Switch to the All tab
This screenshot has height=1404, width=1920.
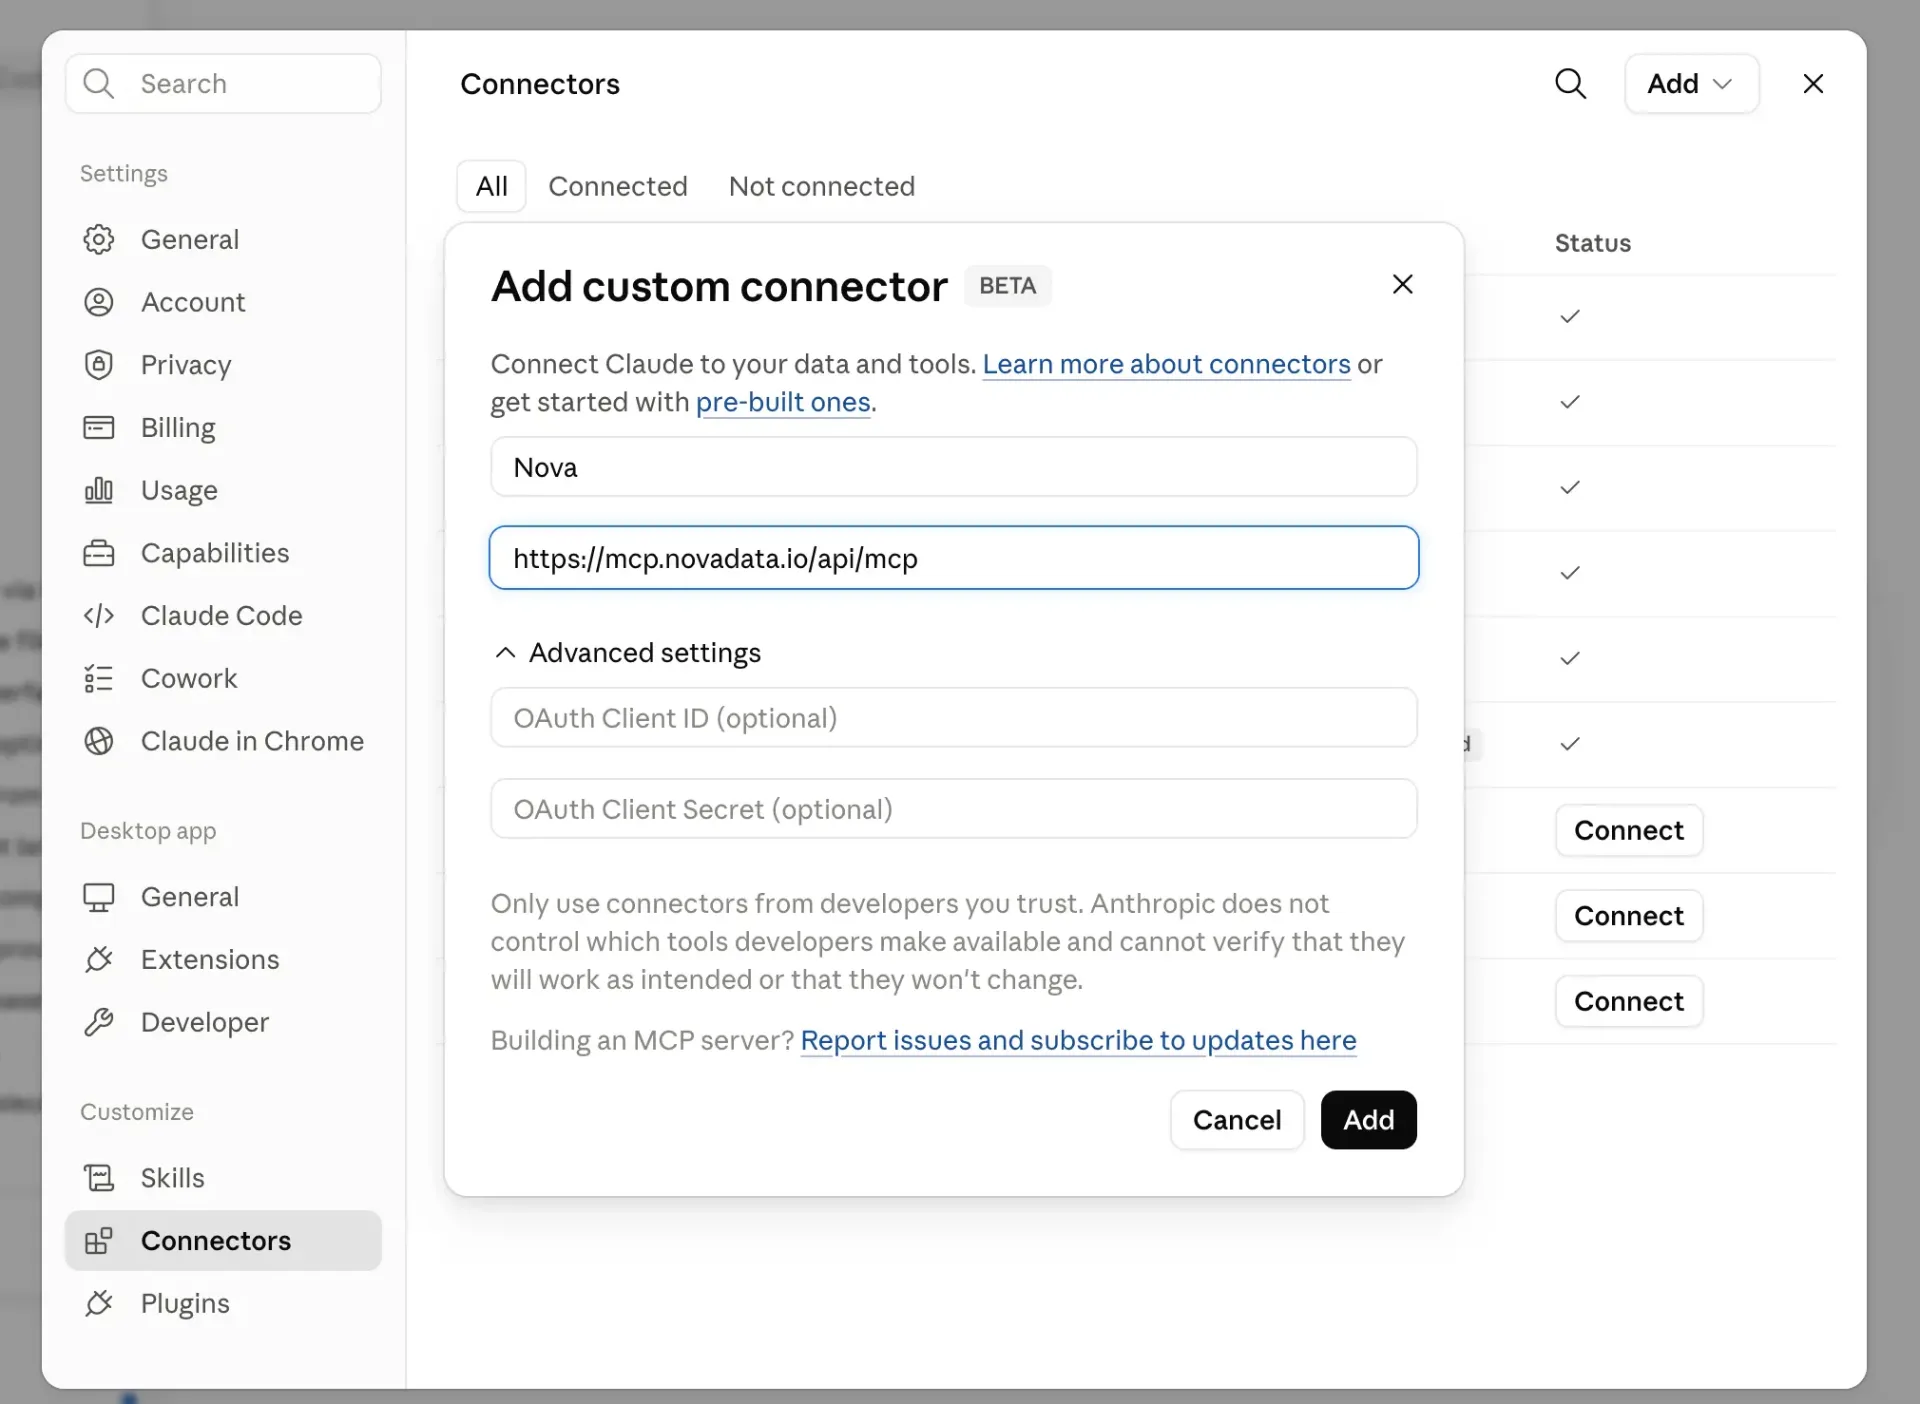491,186
